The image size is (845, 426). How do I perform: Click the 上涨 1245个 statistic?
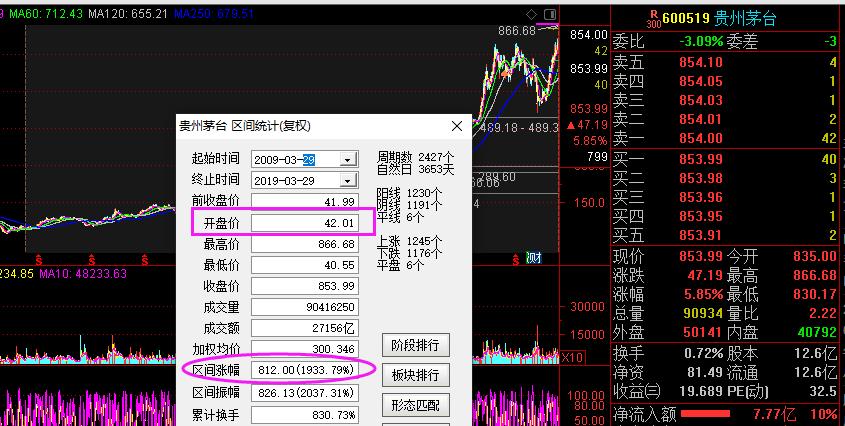tap(409, 241)
